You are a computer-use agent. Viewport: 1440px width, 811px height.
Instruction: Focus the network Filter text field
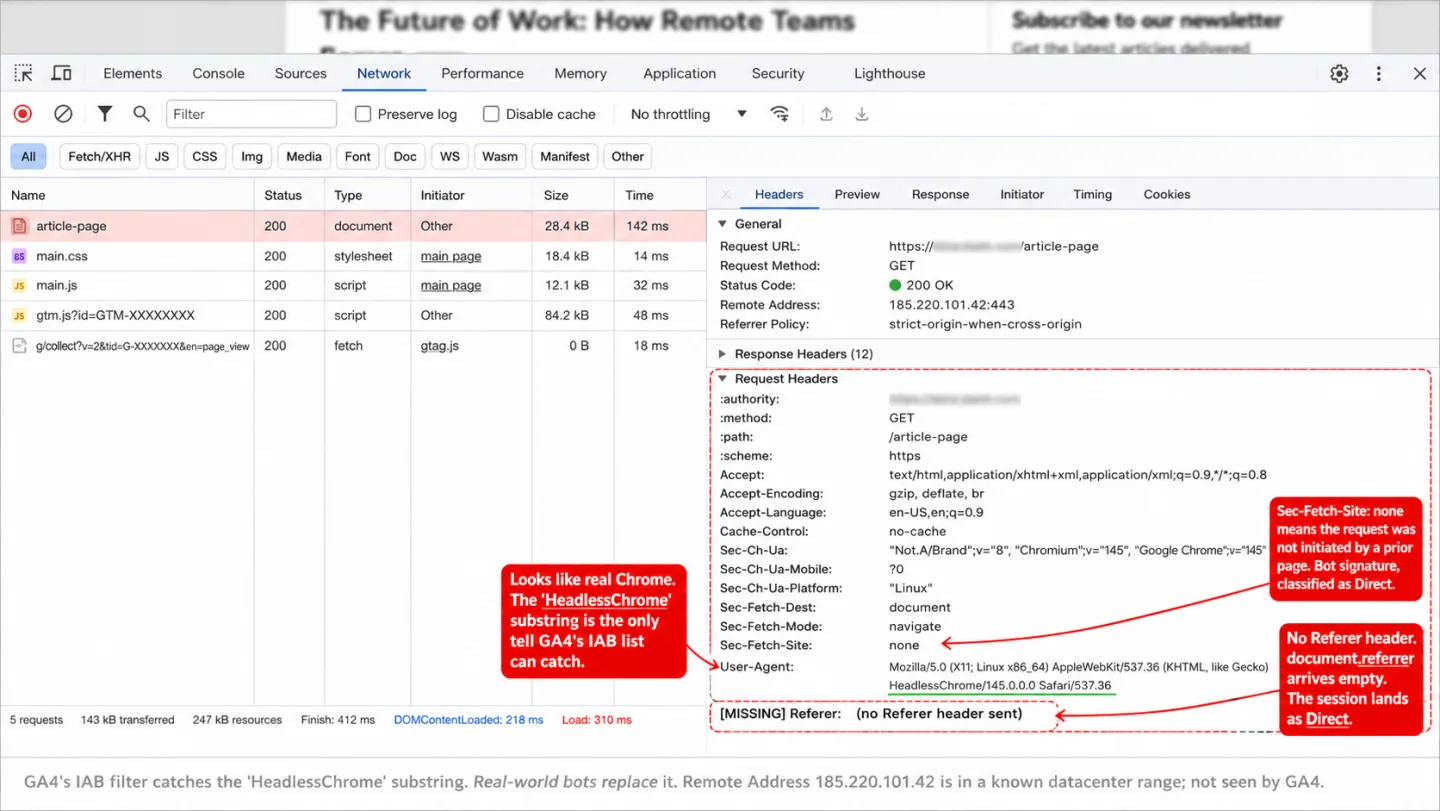251,114
